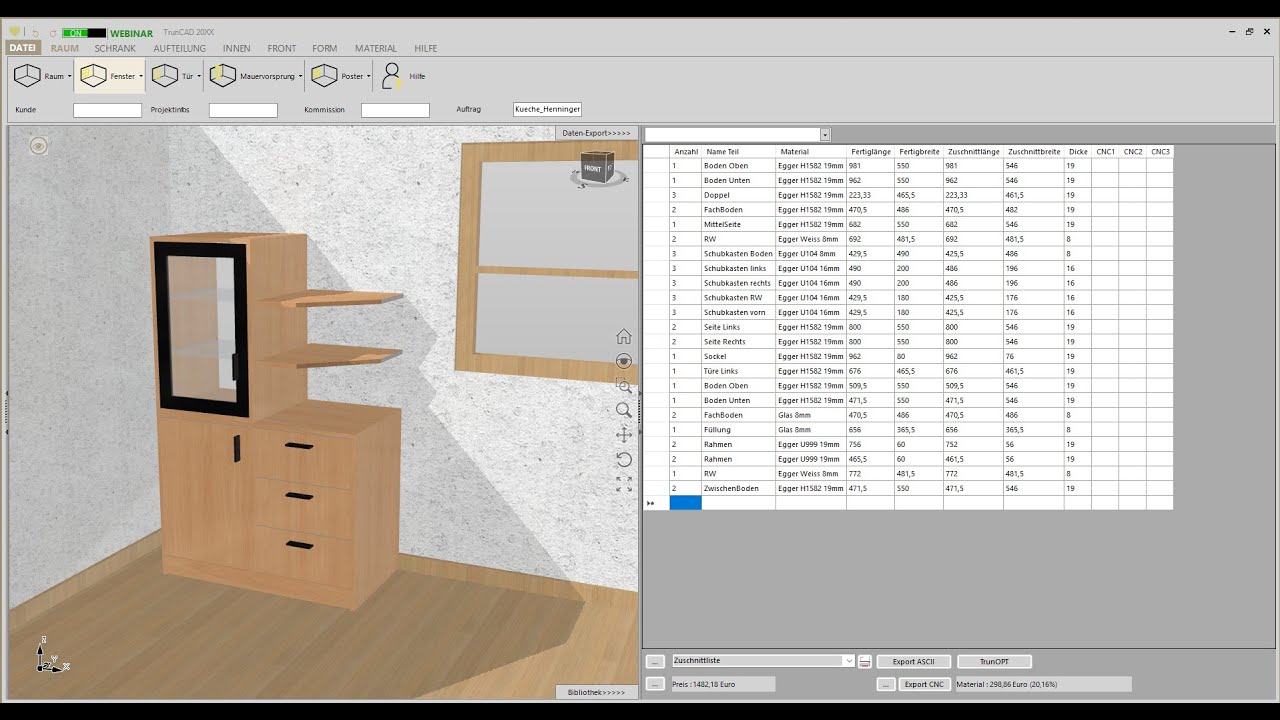Click the rotate view icon in viewport

tap(624, 459)
